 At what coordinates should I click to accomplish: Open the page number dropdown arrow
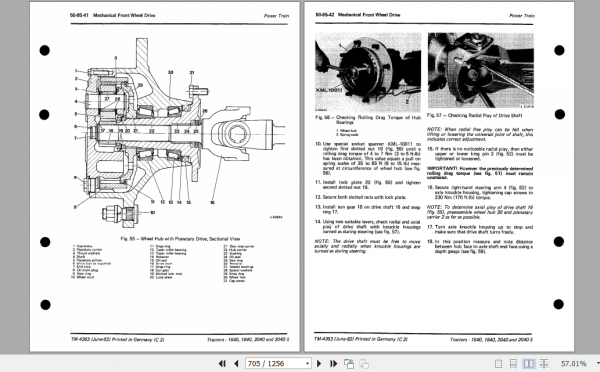(x=307, y=364)
